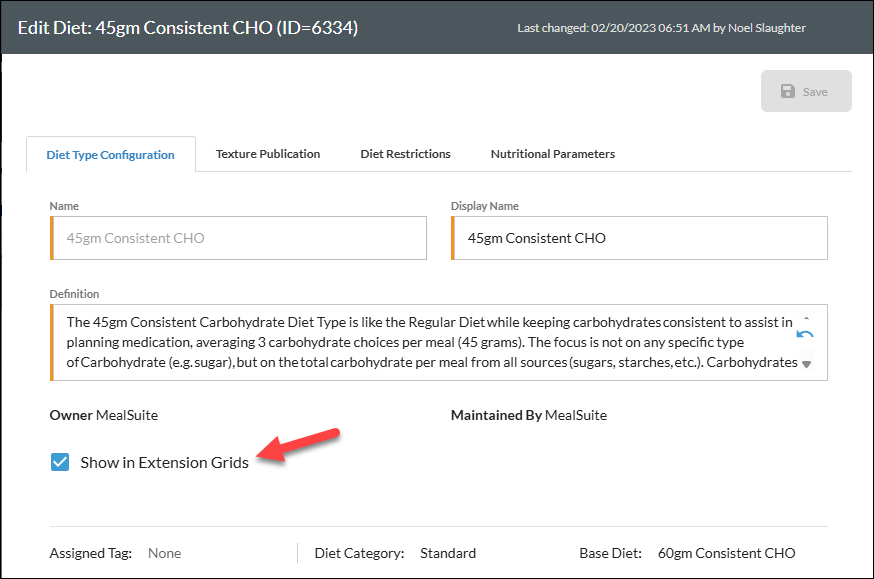Screen dimensions: 874x579
Task: Click the Diet Category value Standard
Action: (448, 553)
